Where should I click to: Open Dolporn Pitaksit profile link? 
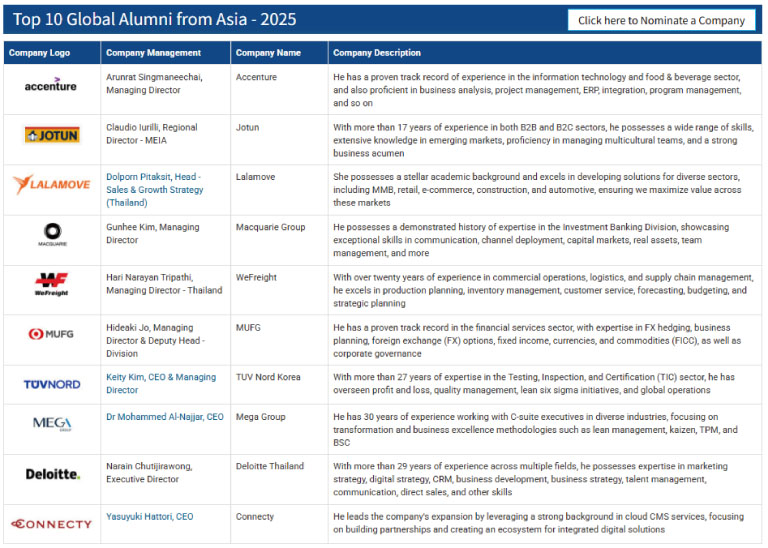click(x=155, y=190)
